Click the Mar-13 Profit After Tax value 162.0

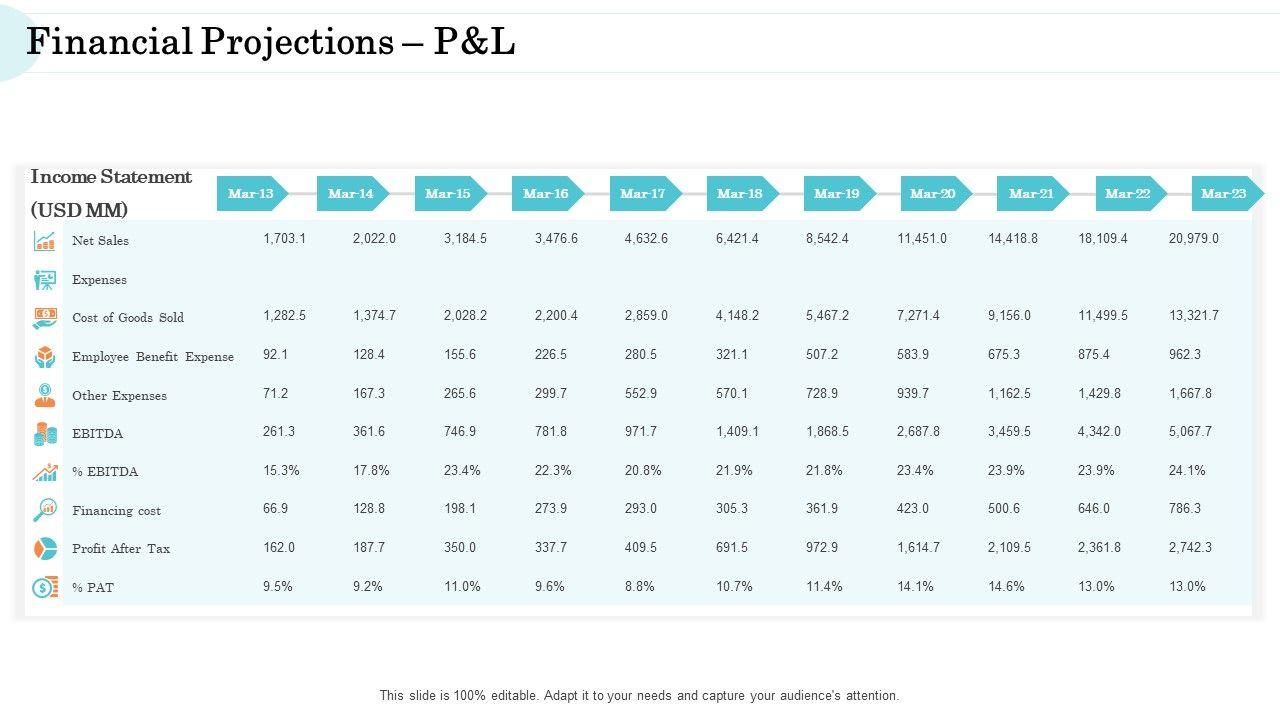coord(279,548)
